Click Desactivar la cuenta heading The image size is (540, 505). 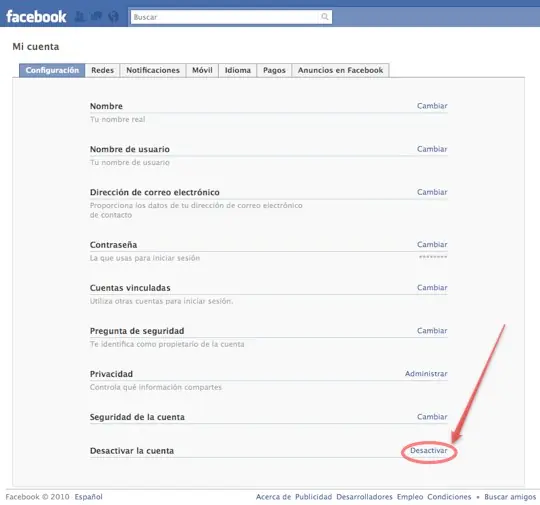132,451
